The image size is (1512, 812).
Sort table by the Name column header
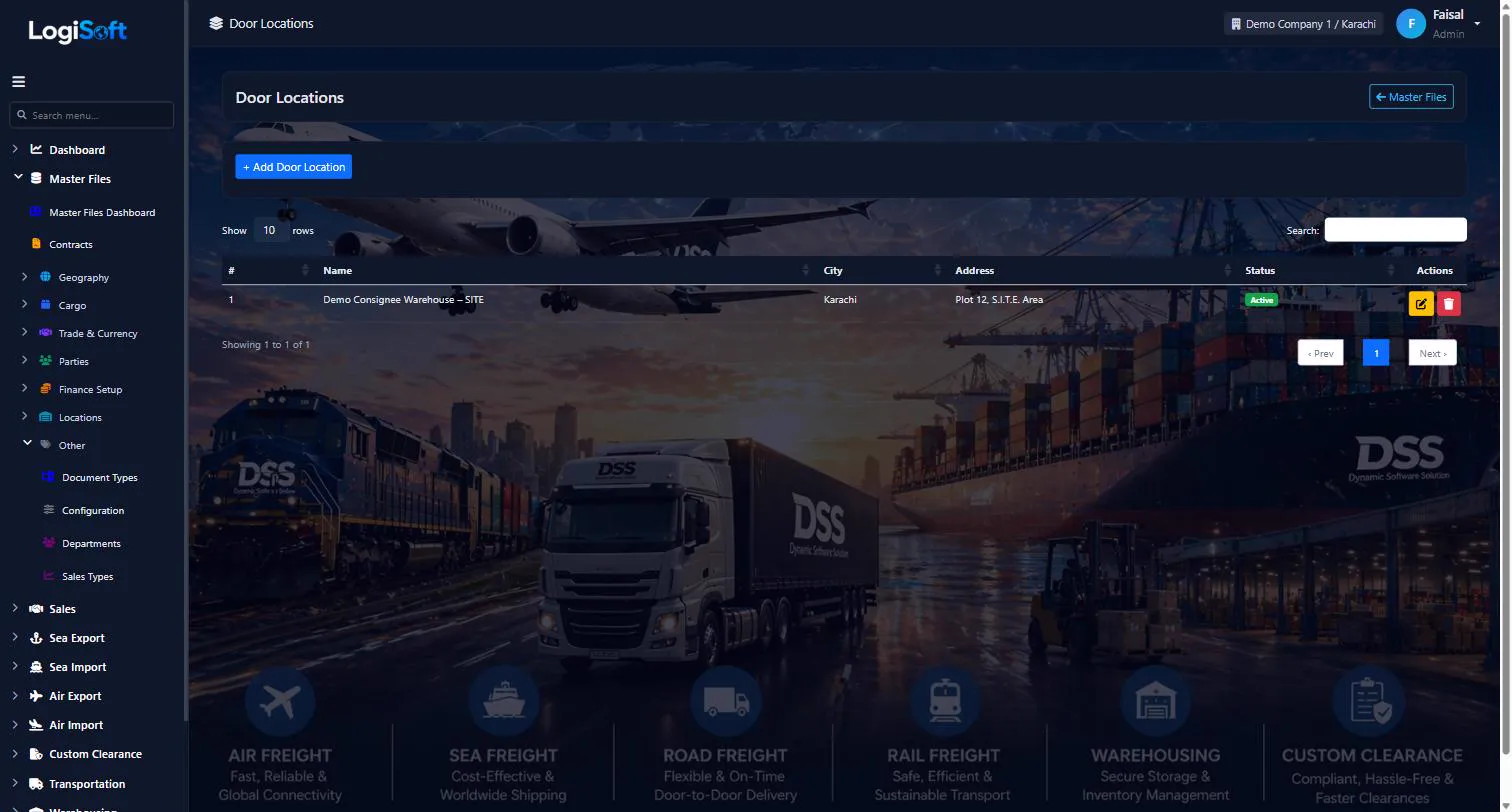(565, 270)
